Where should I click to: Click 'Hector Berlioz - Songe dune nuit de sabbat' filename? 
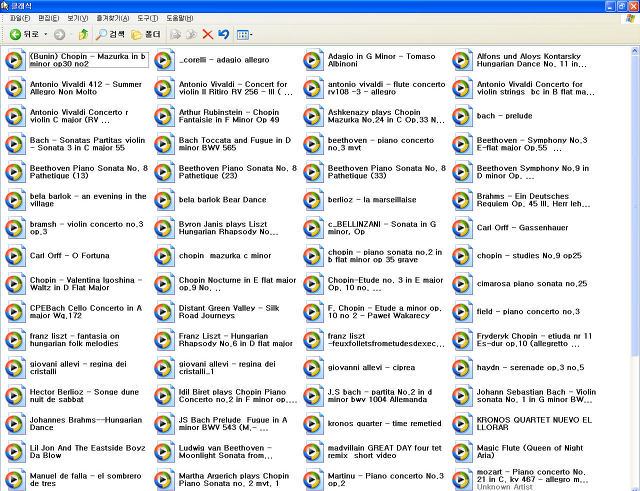[84, 395]
